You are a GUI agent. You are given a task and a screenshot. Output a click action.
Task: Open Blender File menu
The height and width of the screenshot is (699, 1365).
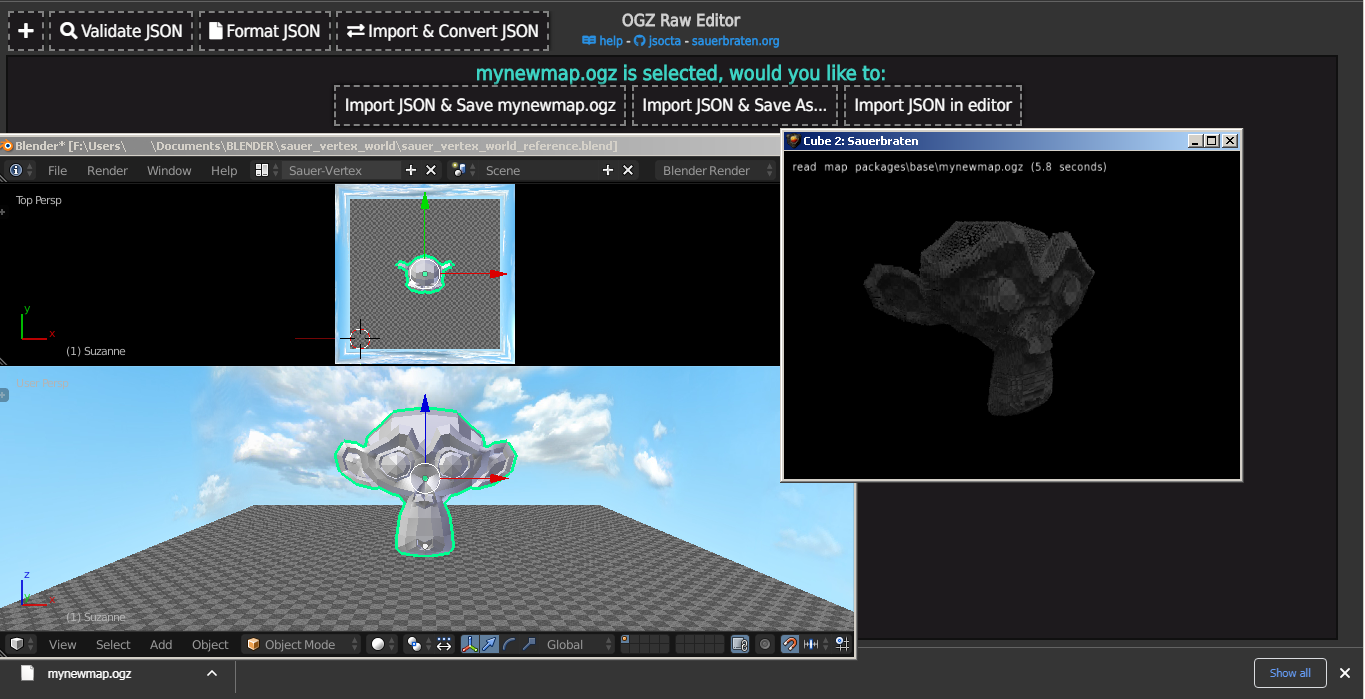(58, 171)
